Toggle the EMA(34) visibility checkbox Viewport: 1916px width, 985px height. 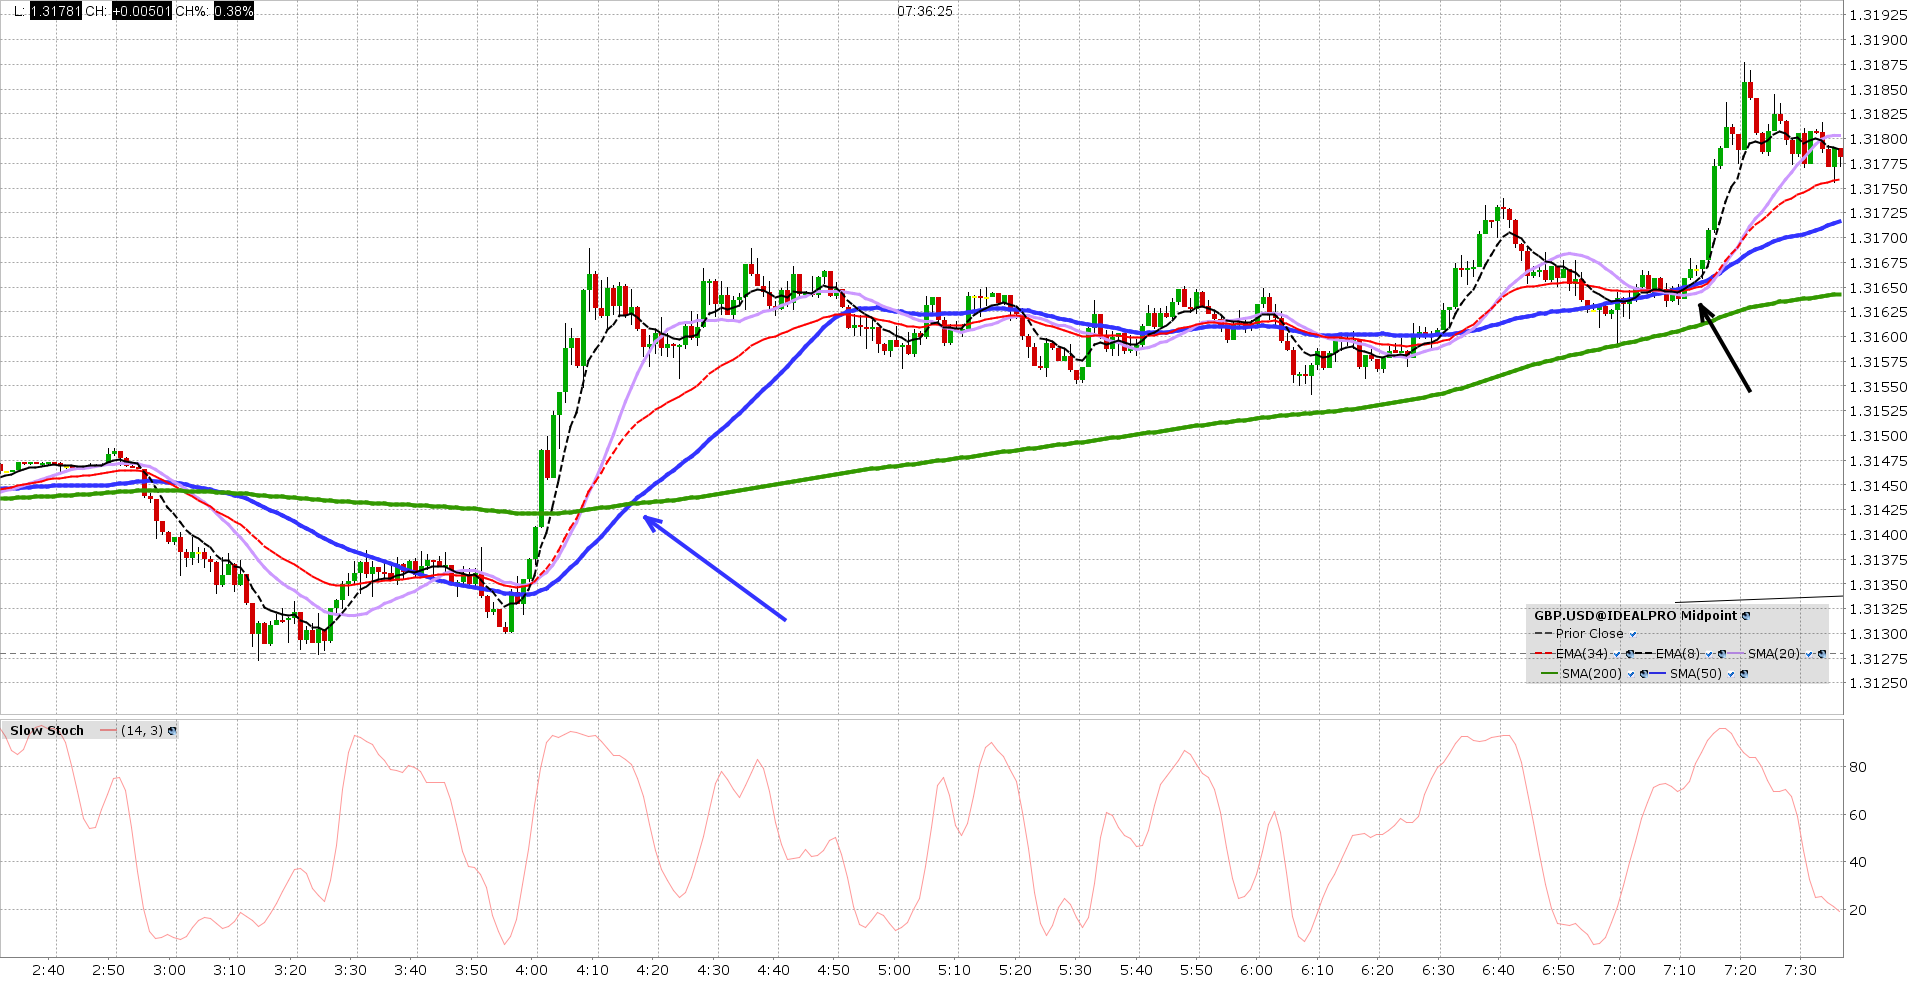click(x=1617, y=654)
